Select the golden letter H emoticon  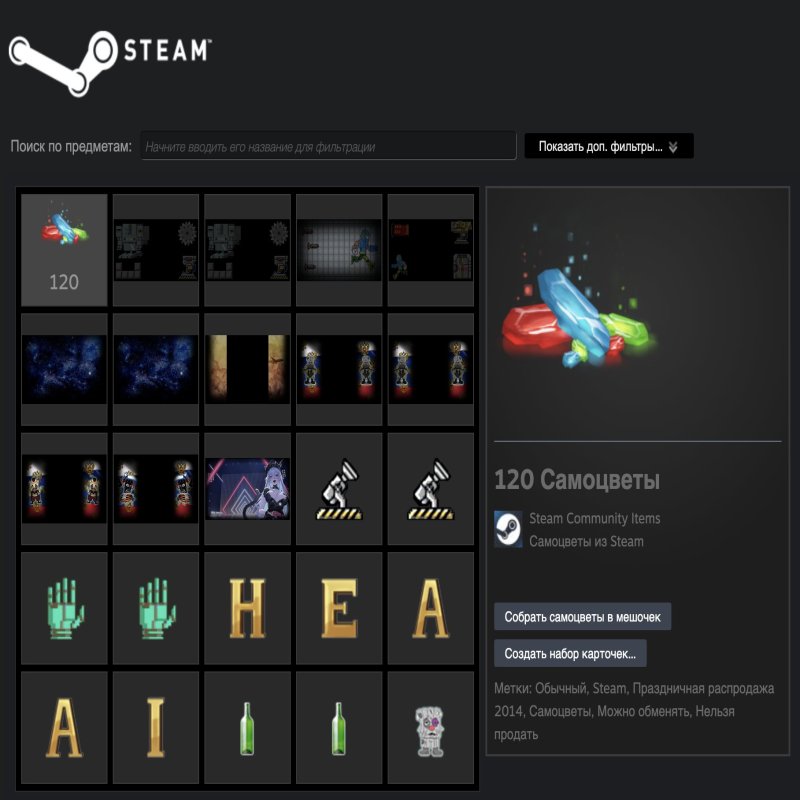247,608
